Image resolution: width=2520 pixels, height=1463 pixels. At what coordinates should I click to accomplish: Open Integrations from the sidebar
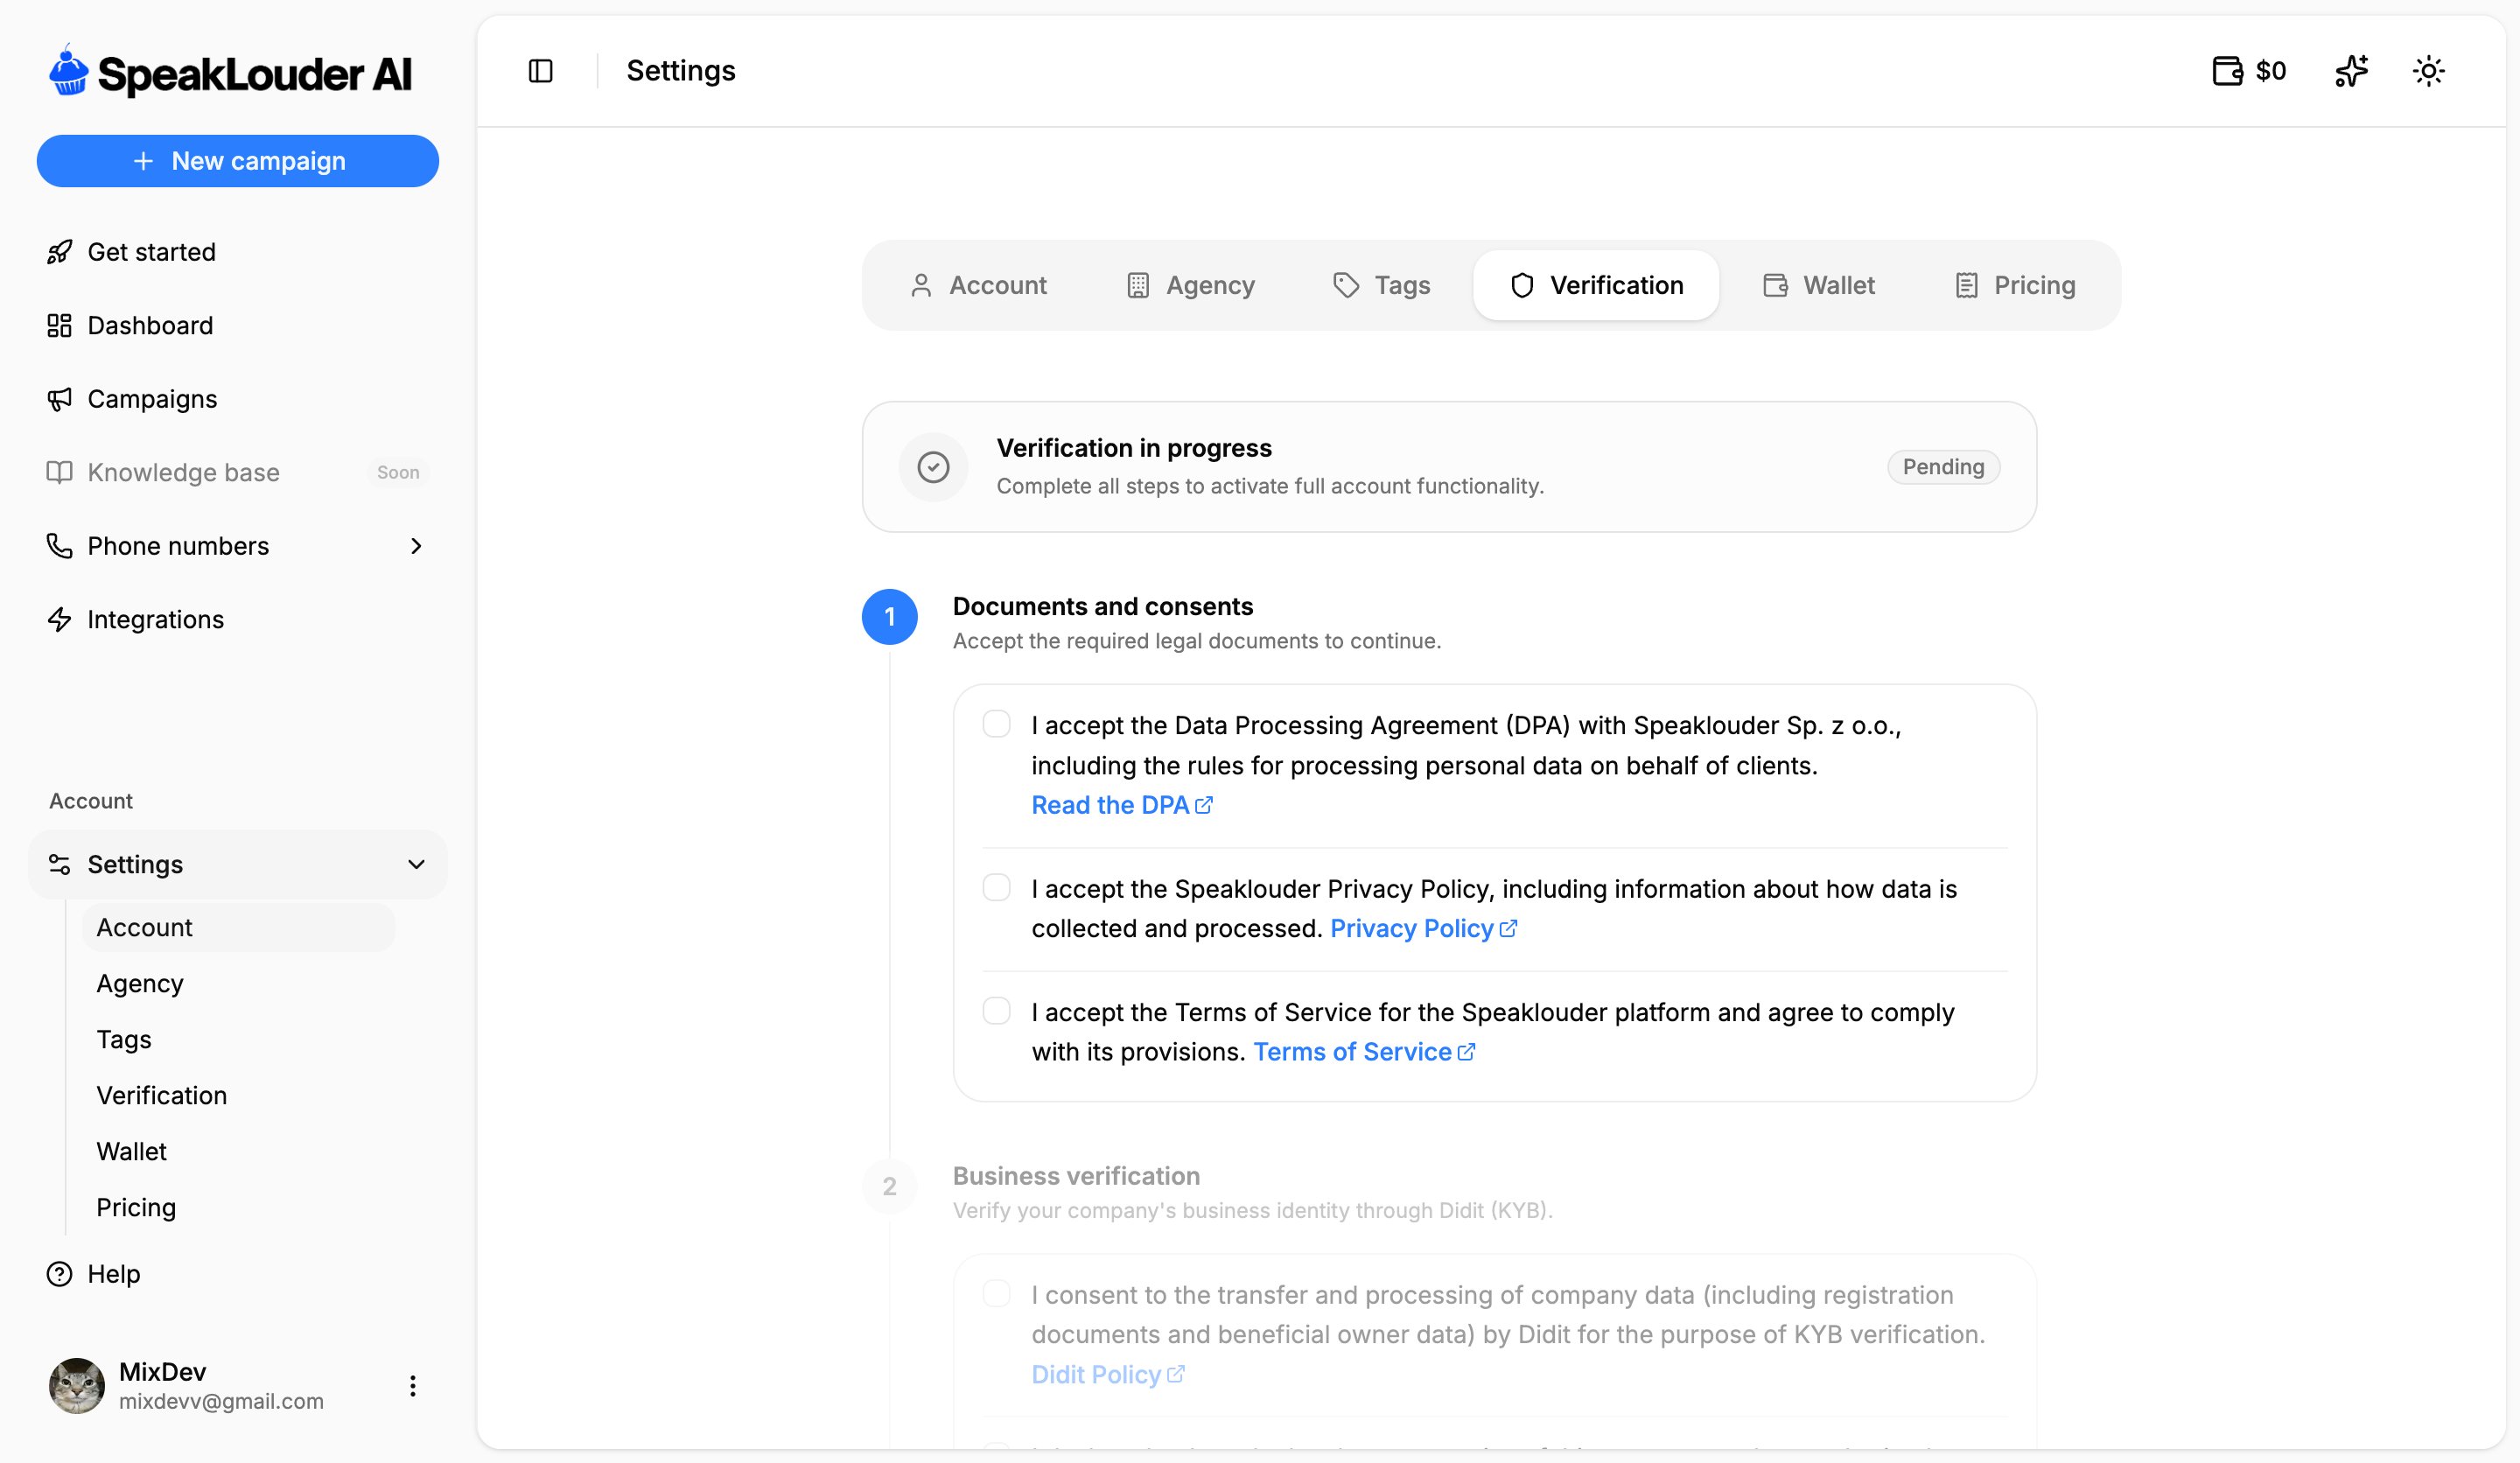238,619
